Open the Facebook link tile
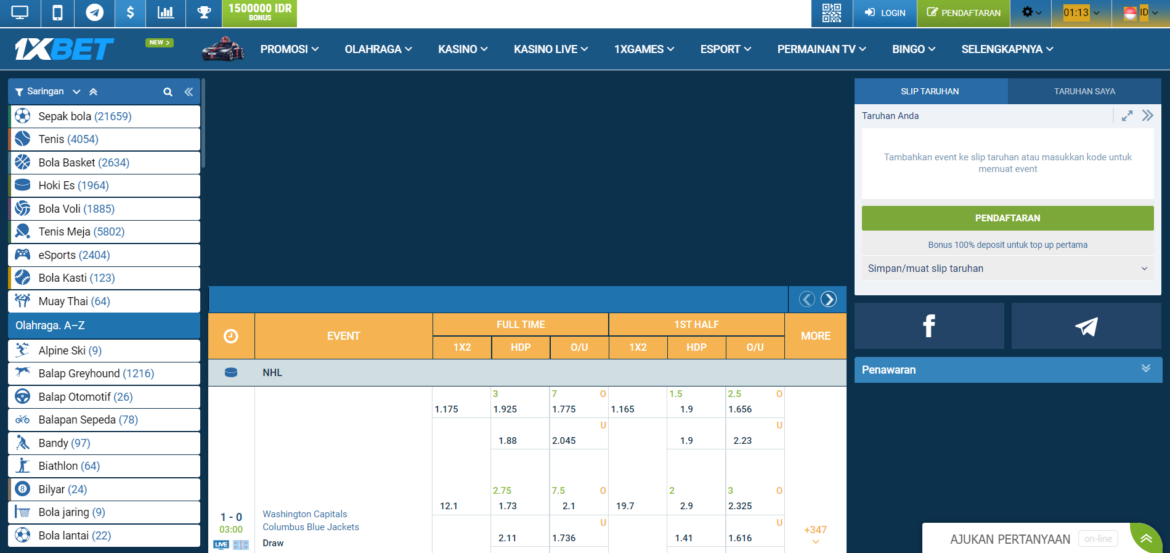 click(929, 326)
